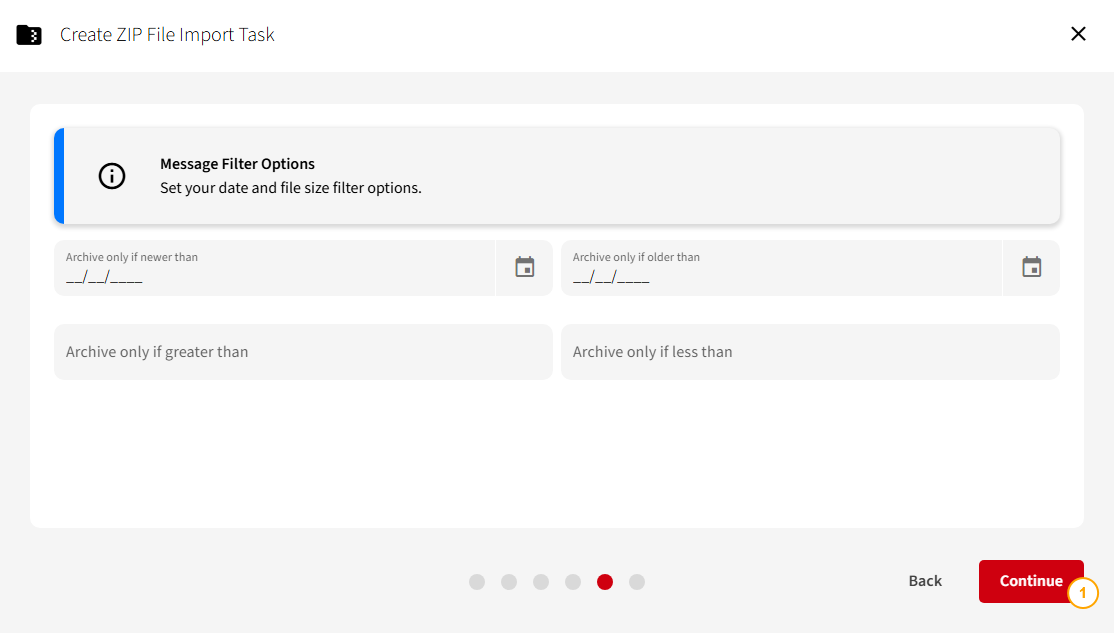Open calendar picker for older than date
Viewport: 1114px width, 633px height.
(1032, 267)
